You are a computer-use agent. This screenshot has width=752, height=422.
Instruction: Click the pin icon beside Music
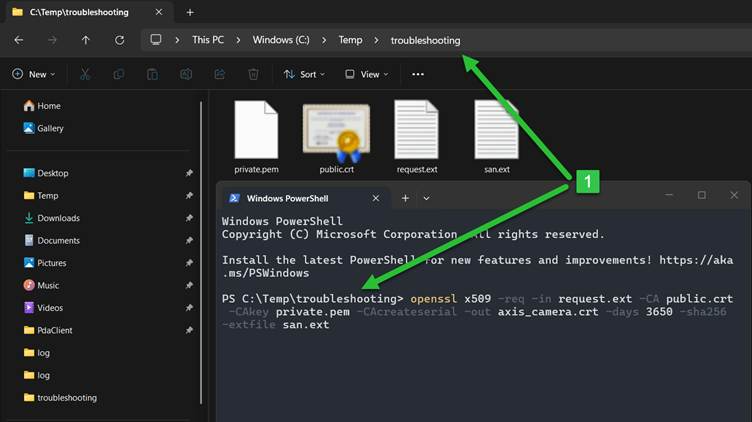click(189, 285)
